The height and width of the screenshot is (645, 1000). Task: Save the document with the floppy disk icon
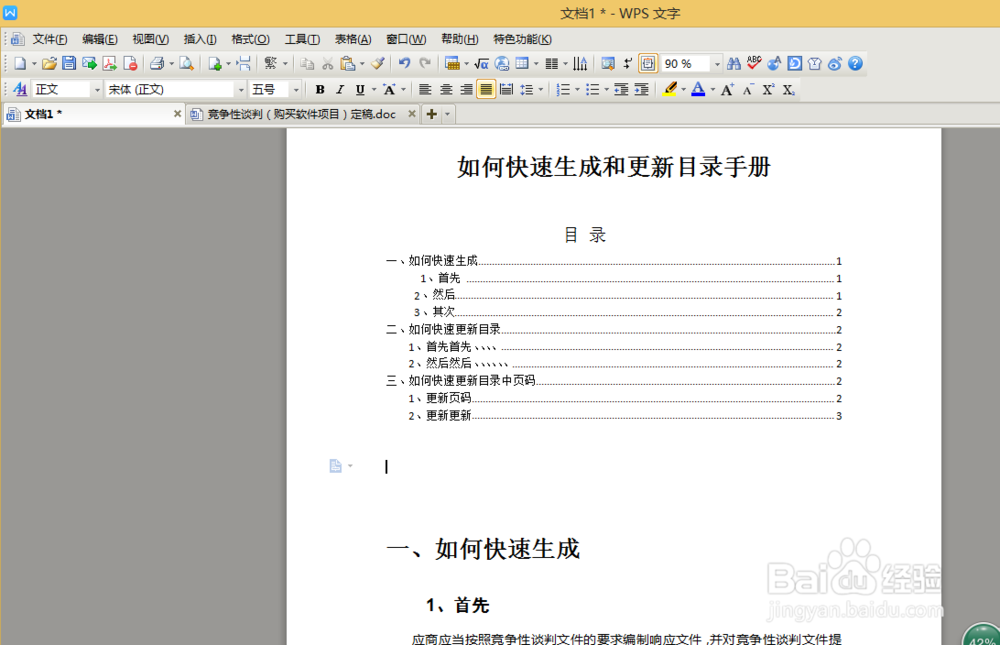(x=69, y=63)
